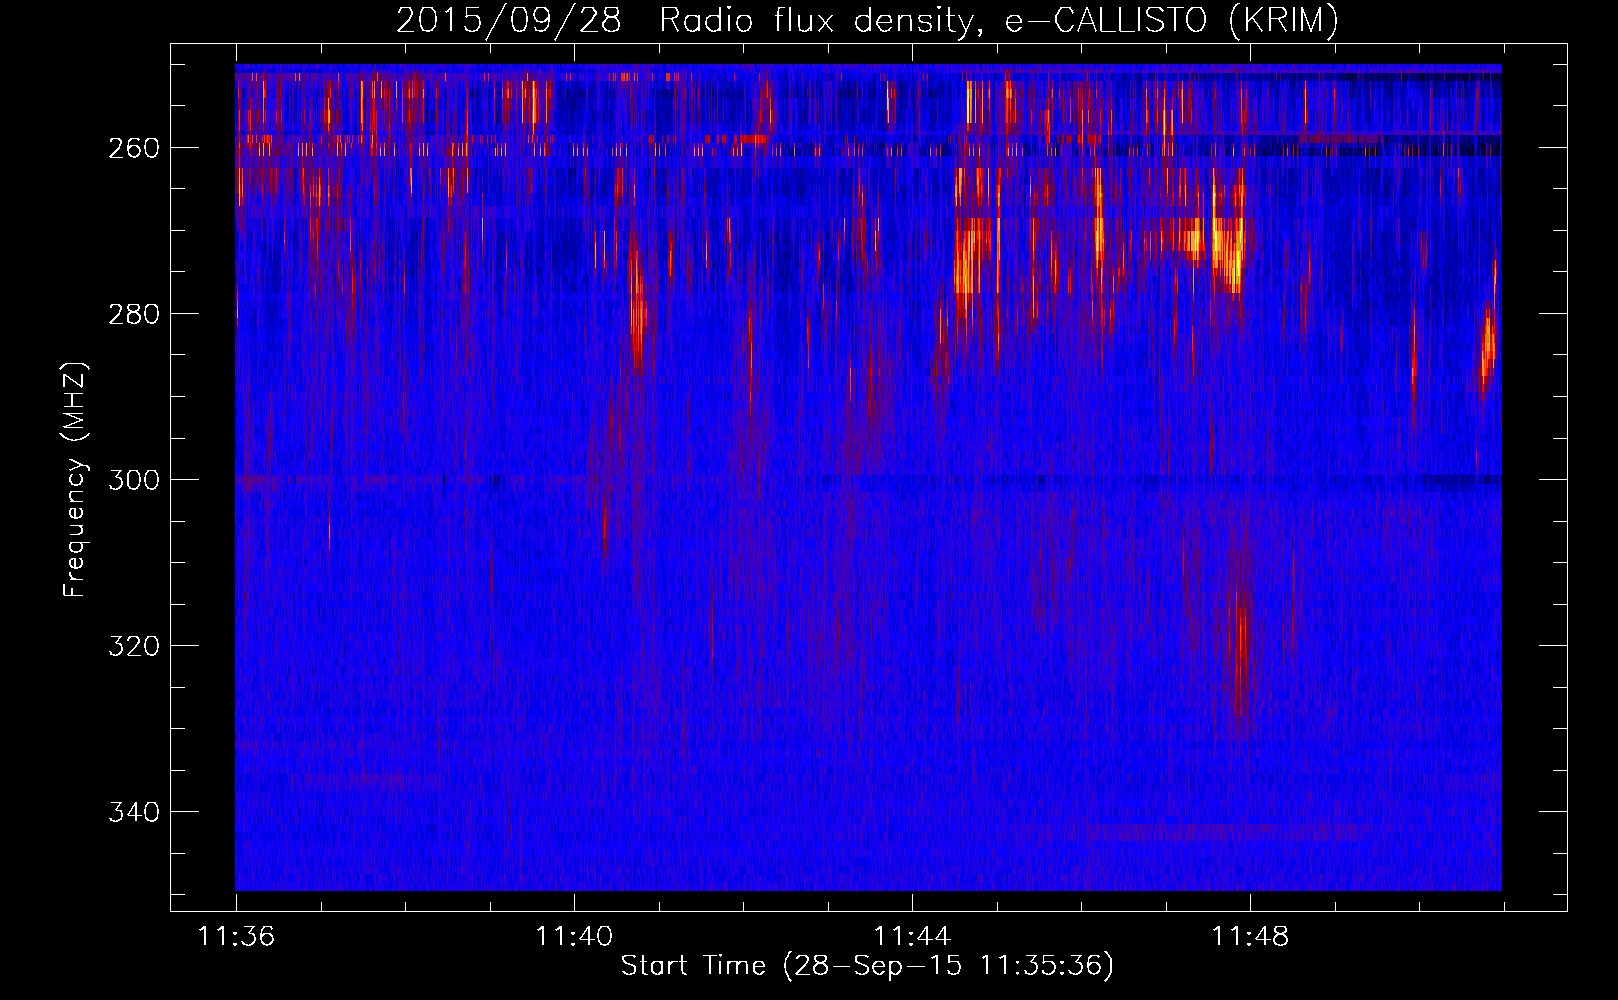Click the plot title 'Radio flux density, e-CALLISTO (KRIM)'
This screenshot has width=1618, height=1000.
click(998, 21)
